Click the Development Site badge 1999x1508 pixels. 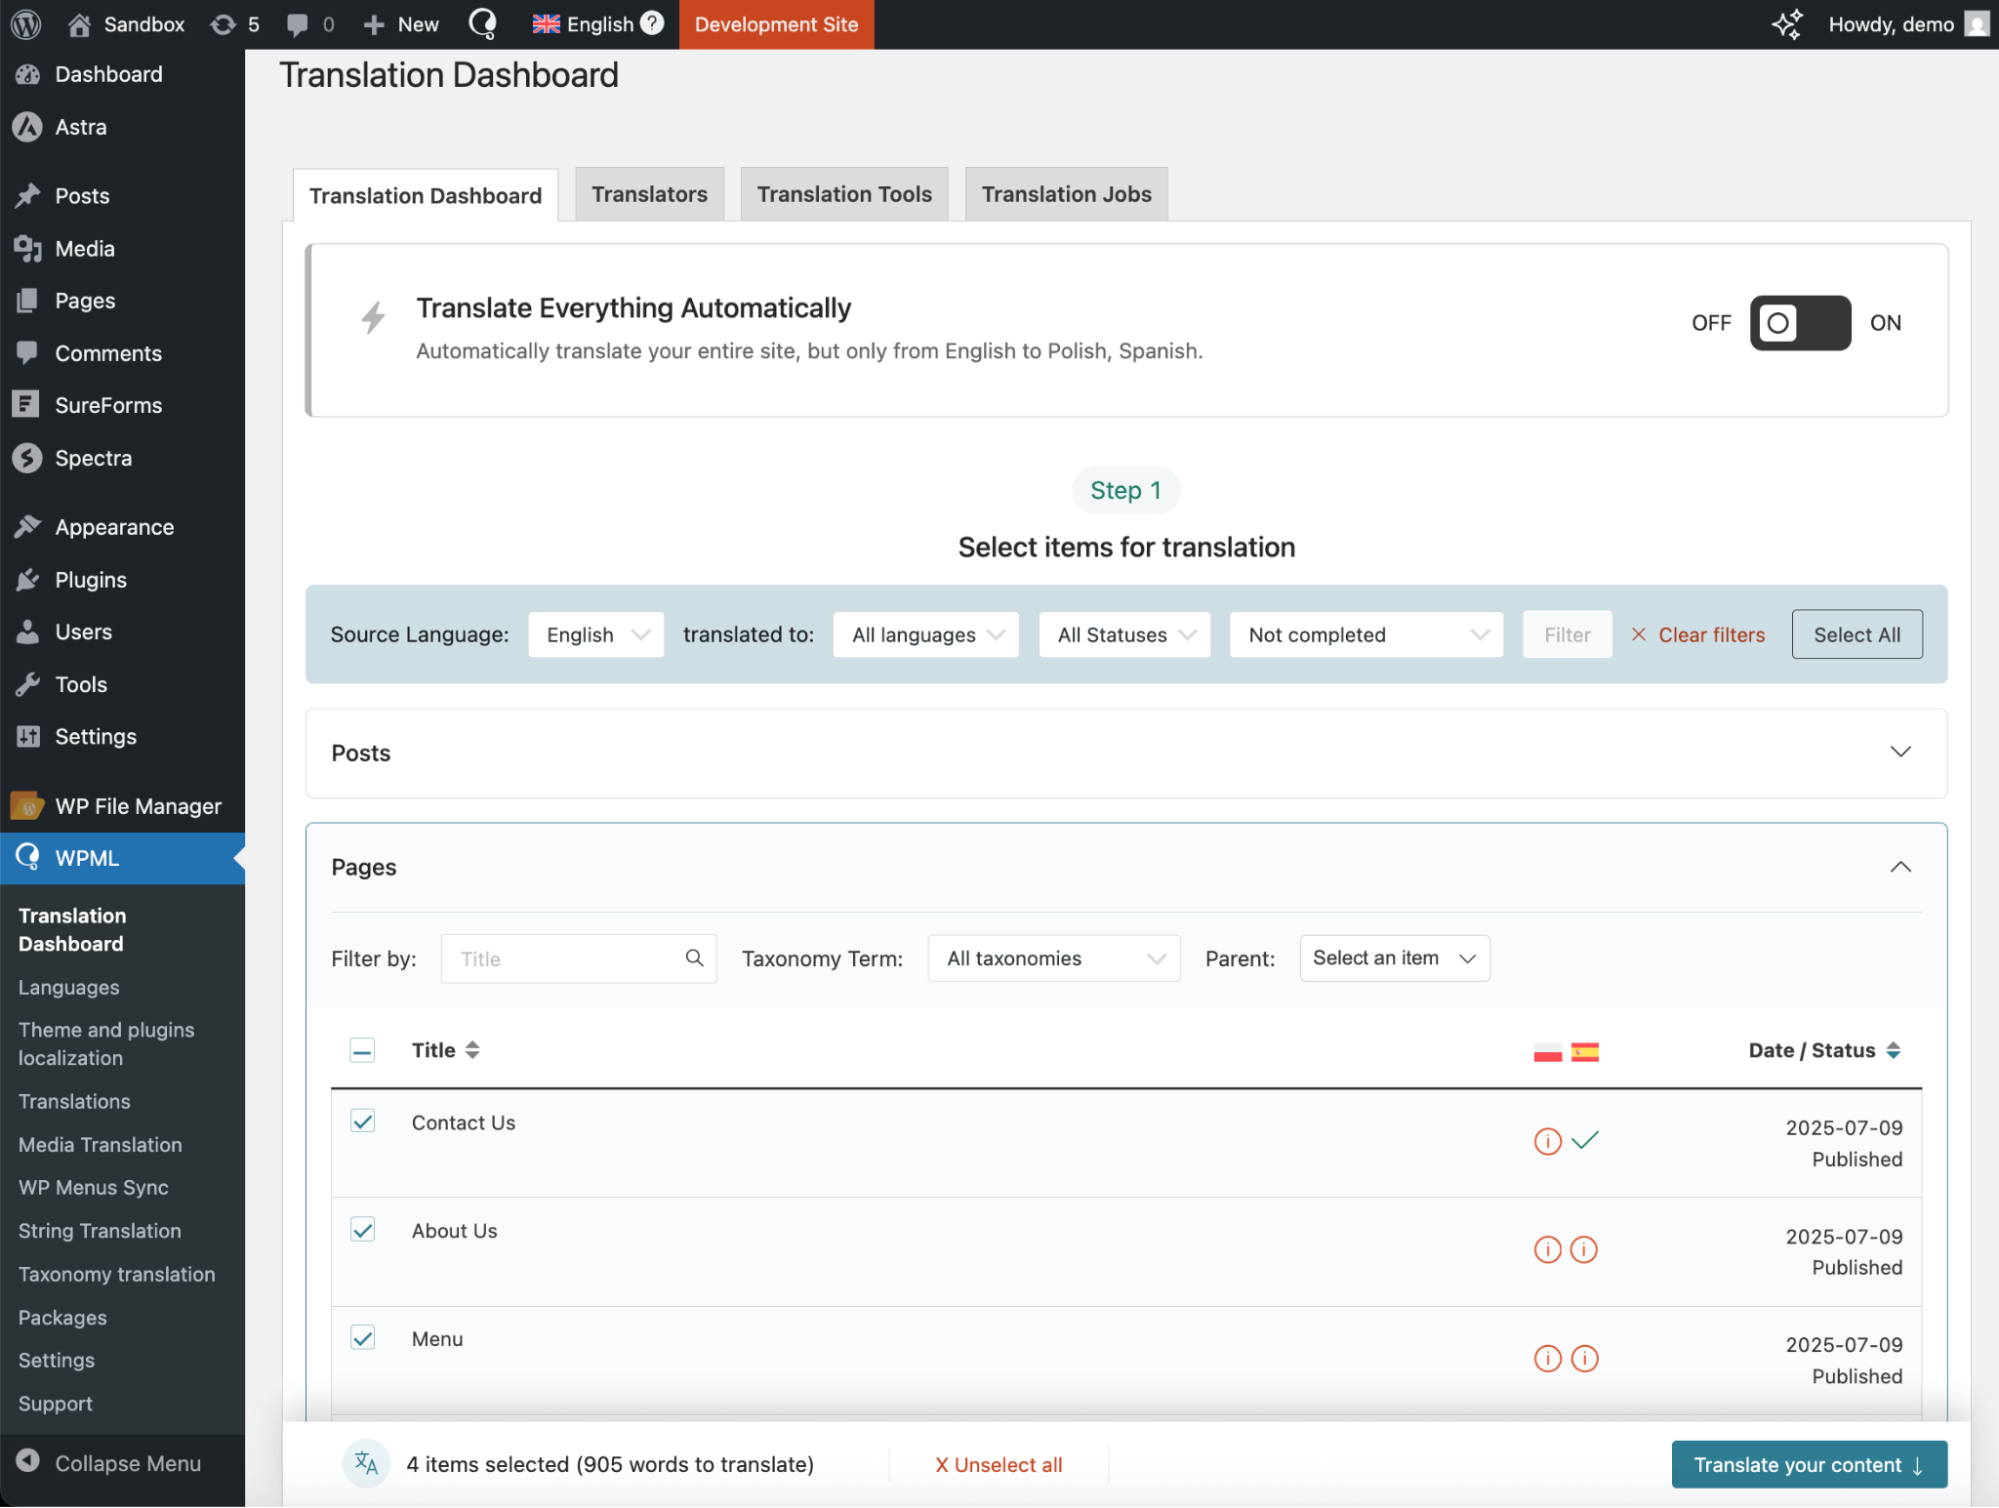point(777,24)
